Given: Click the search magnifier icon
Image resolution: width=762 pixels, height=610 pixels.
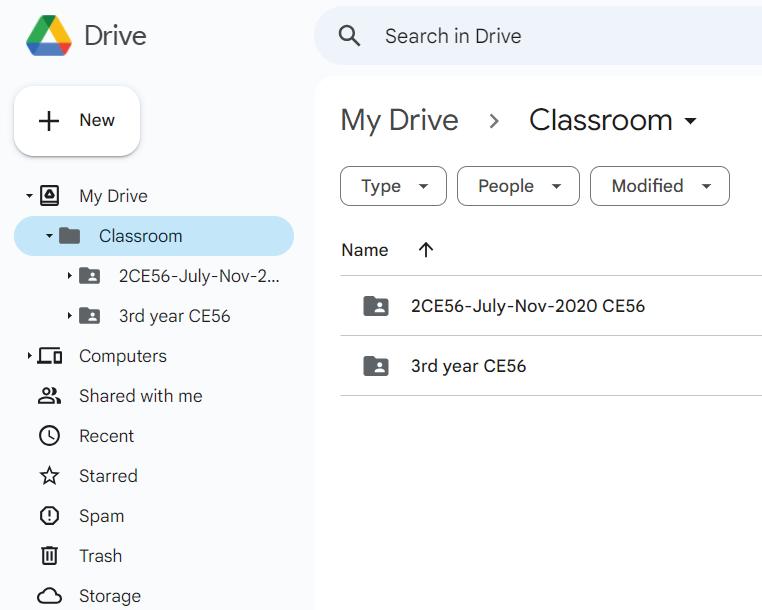Looking at the screenshot, I should click(349, 36).
